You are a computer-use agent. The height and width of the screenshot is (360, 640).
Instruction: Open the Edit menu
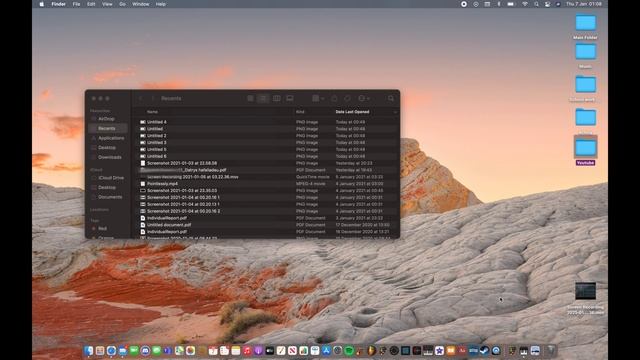click(x=91, y=4)
